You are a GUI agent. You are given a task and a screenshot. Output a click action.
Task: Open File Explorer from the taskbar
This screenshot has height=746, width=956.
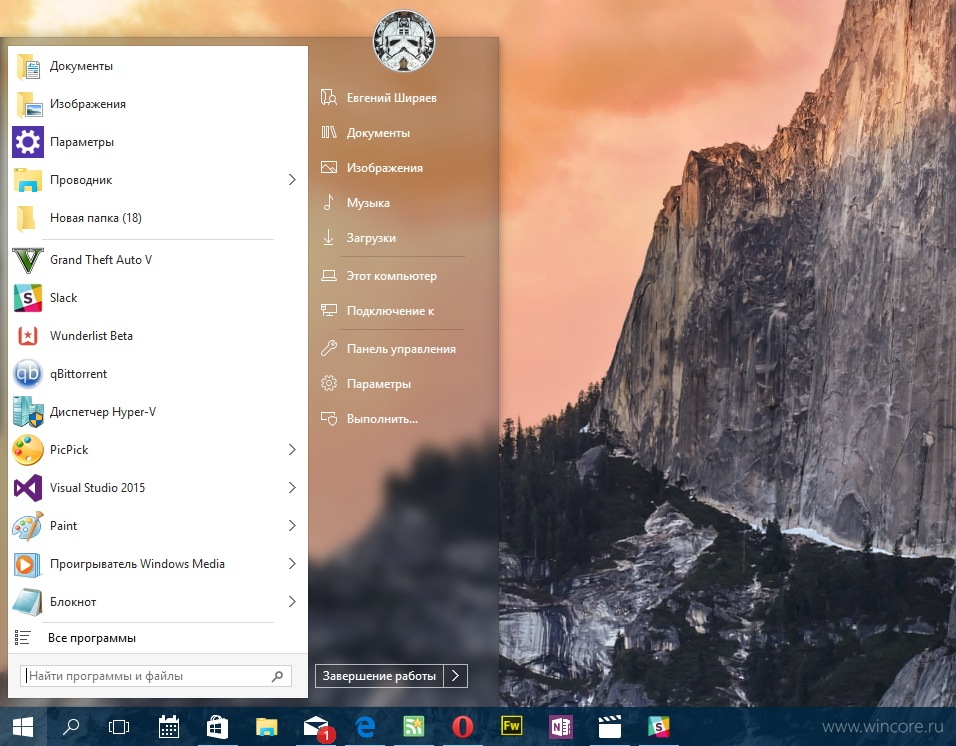[x=266, y=726]
